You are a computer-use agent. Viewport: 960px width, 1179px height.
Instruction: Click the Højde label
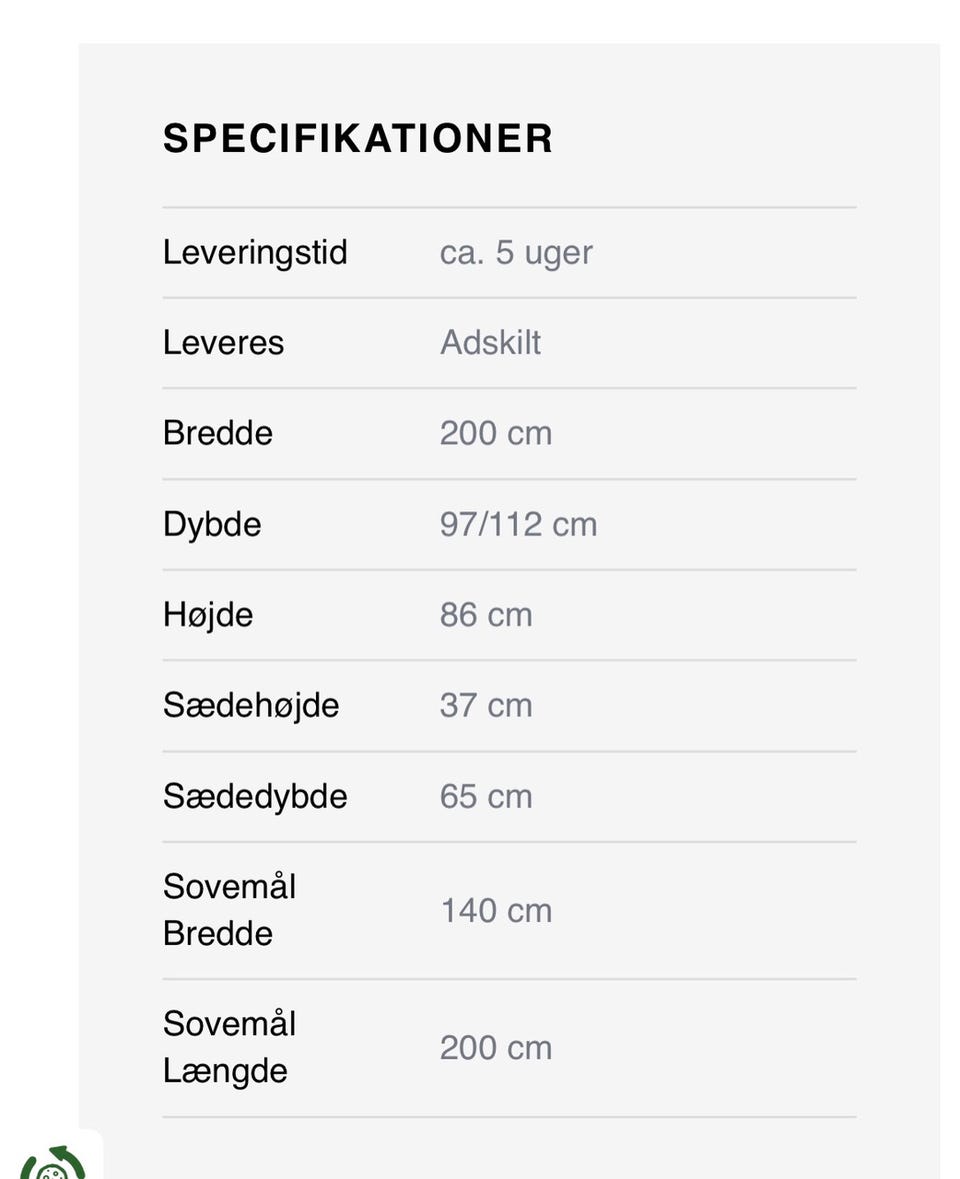pos(208,614)
